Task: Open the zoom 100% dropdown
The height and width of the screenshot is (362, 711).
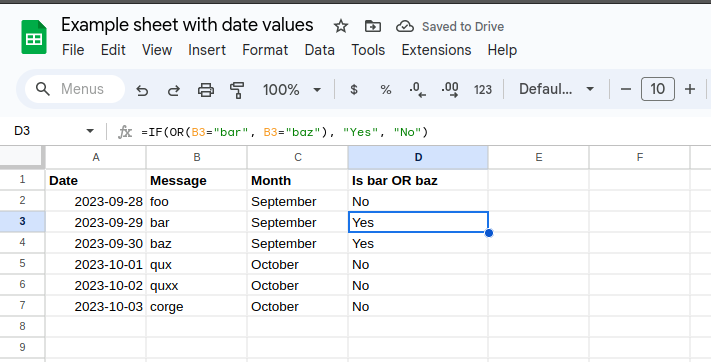Action: 292,89
